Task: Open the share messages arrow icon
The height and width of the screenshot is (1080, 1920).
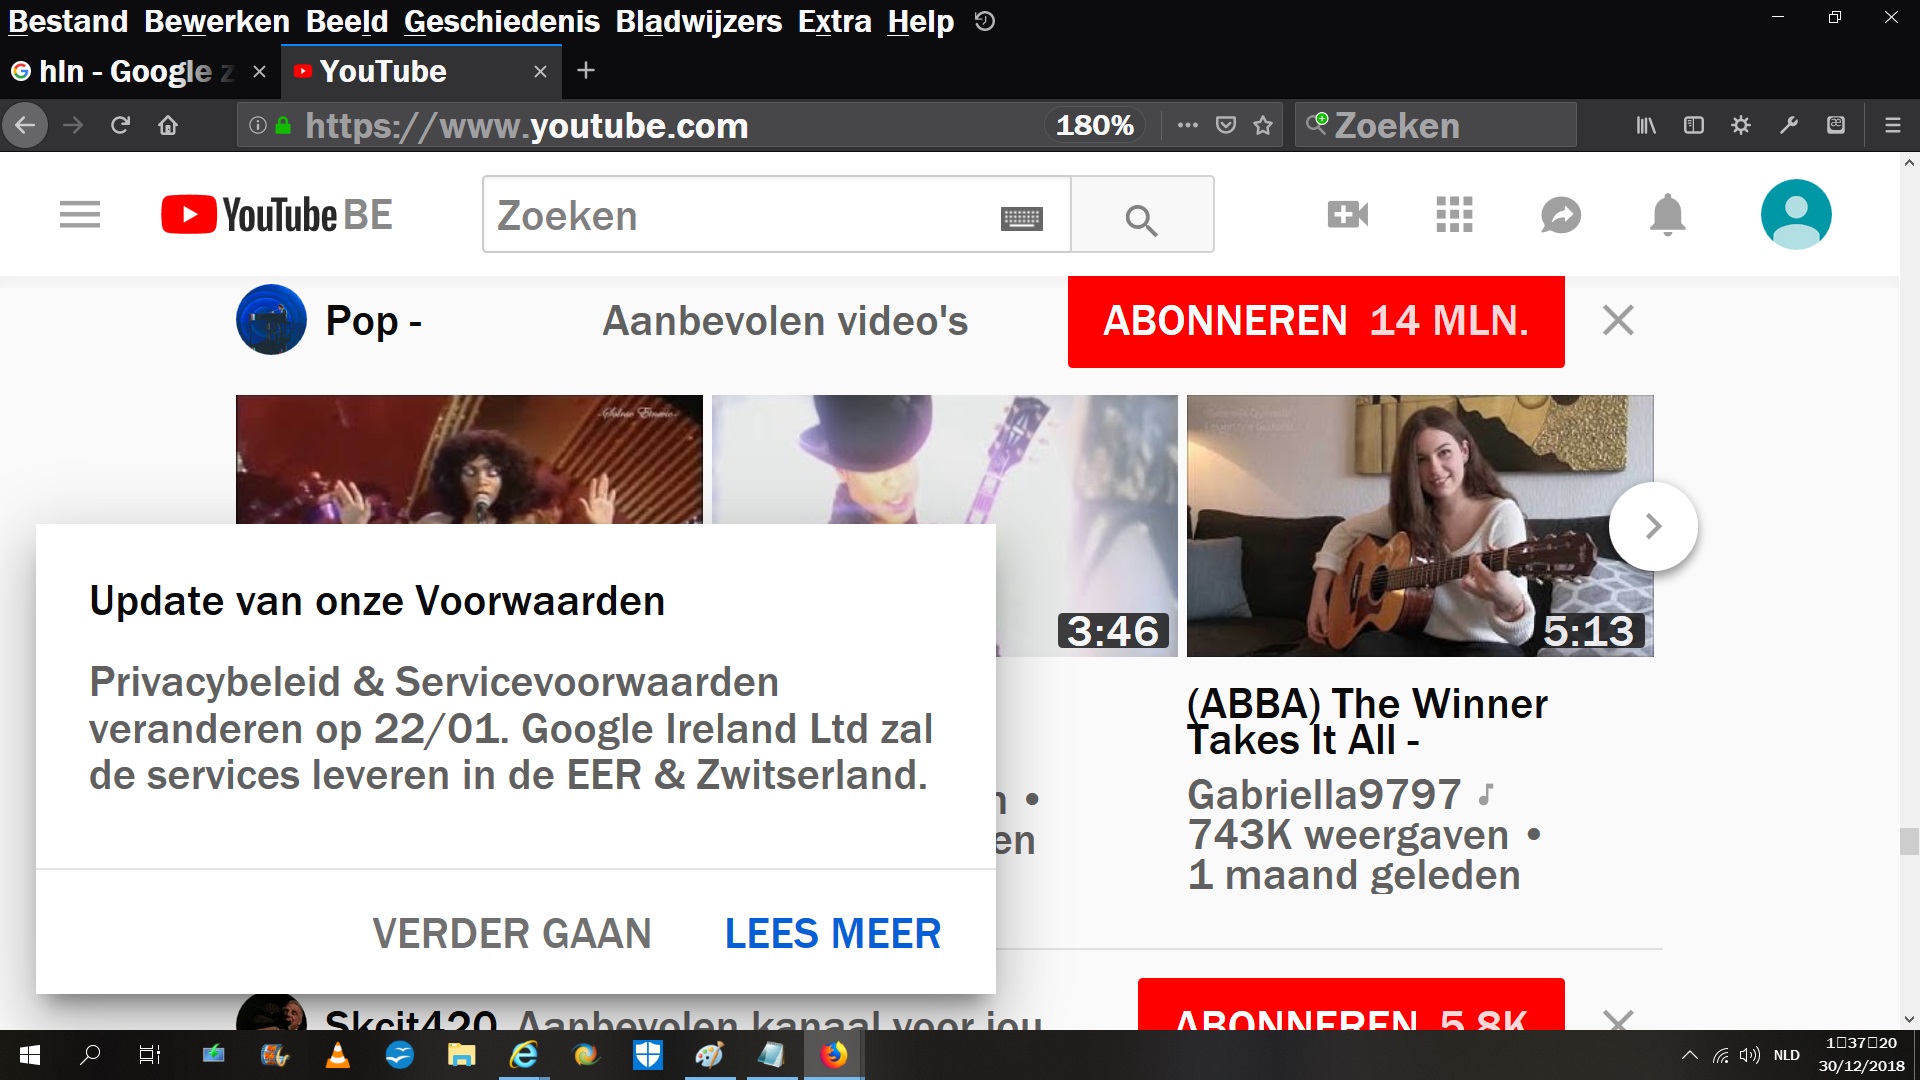Action: pos(1560,214)
